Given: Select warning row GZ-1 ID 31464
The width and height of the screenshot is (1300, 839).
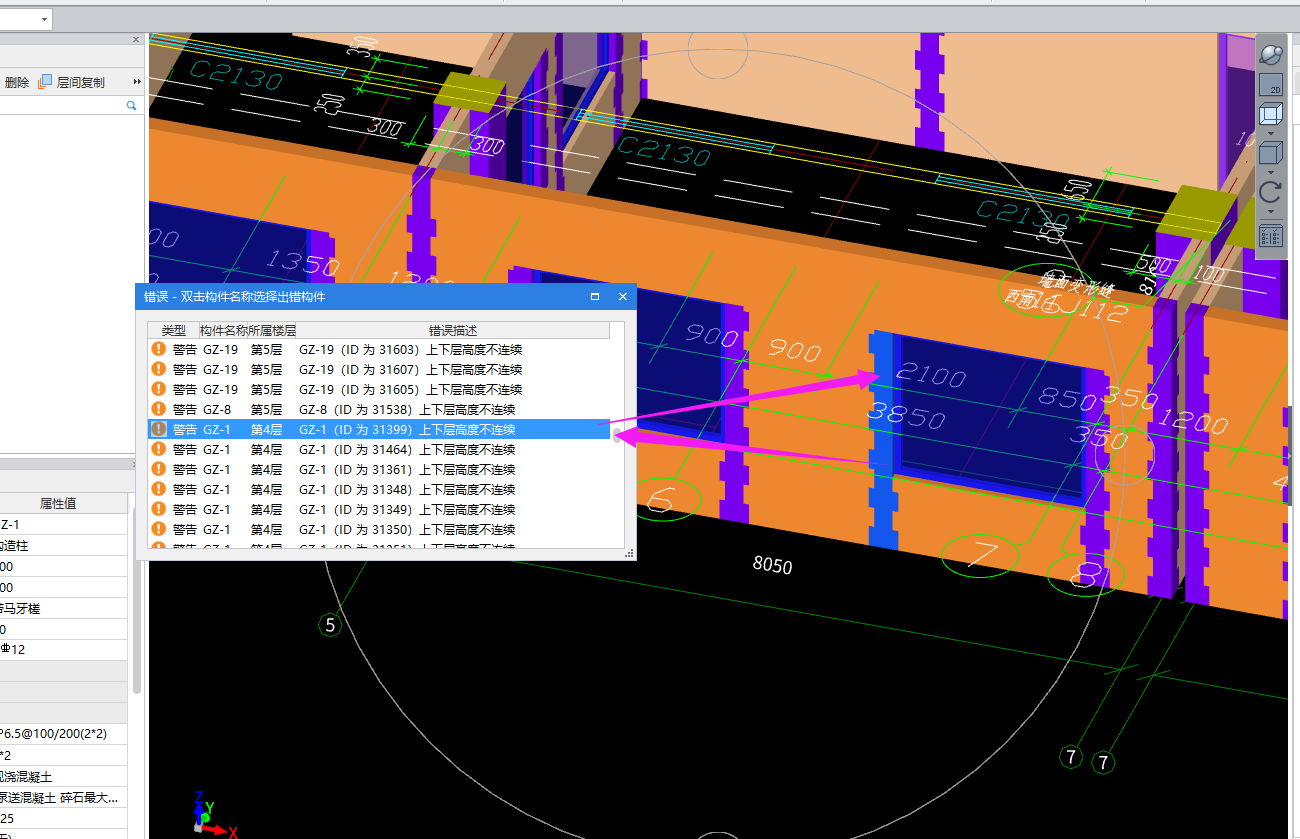Looking at the screenshot, I should coord(379,450).
